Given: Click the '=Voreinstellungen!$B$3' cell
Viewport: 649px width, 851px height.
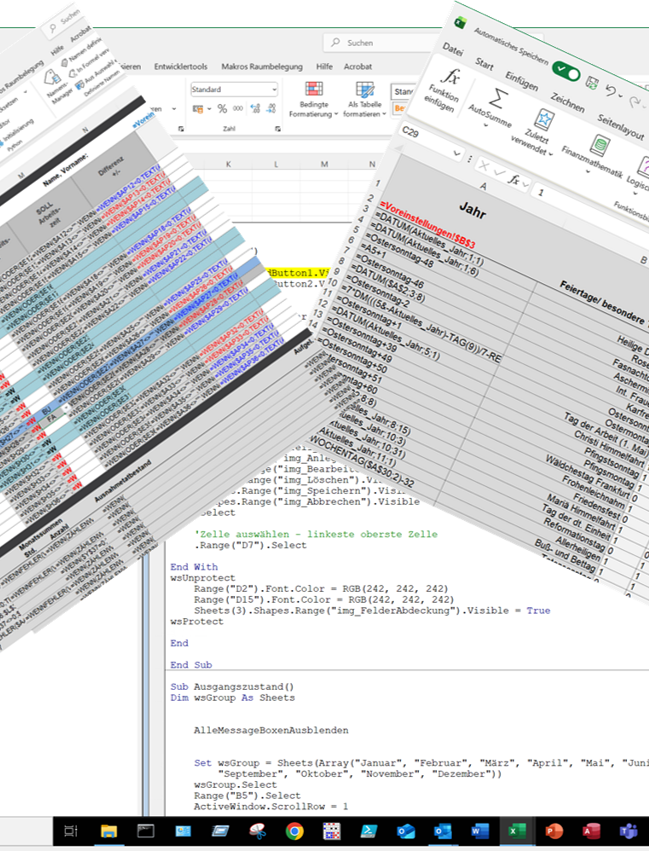Looking at the screenshot, I should (428, 224).
